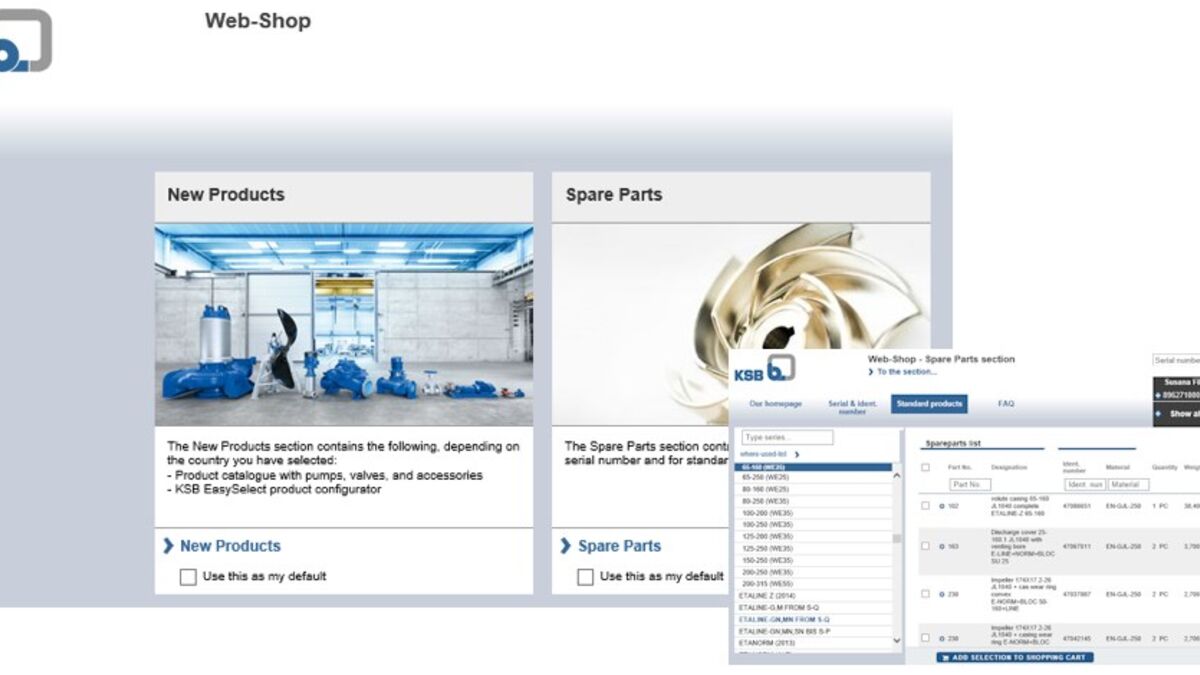This screenshot has height=675, width=1200.
Task: Click the 'Spare Parts' card heading
Action: coord(614,195)
